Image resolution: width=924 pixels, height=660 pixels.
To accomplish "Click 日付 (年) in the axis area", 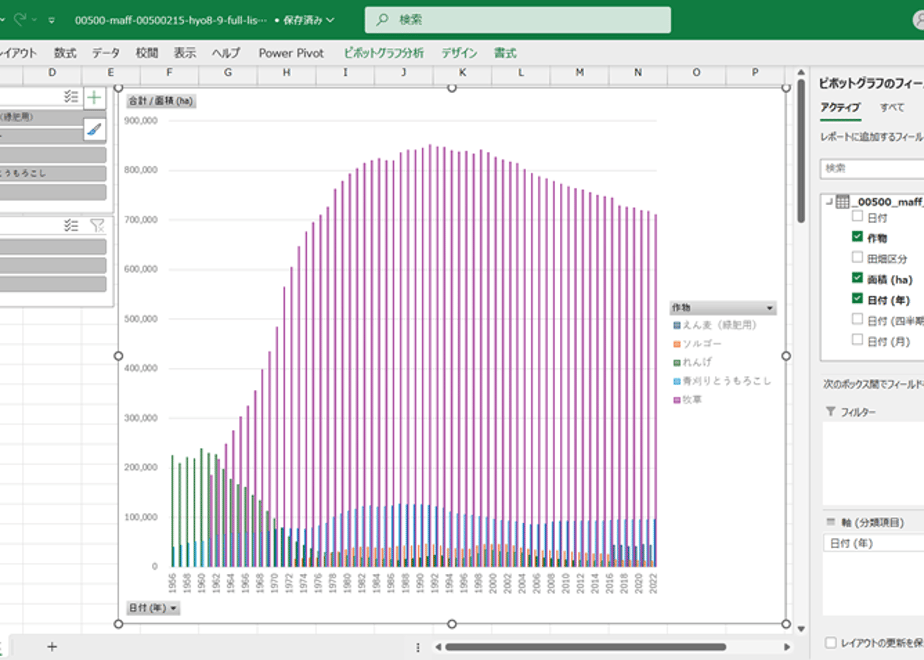I will coord(874,543).
